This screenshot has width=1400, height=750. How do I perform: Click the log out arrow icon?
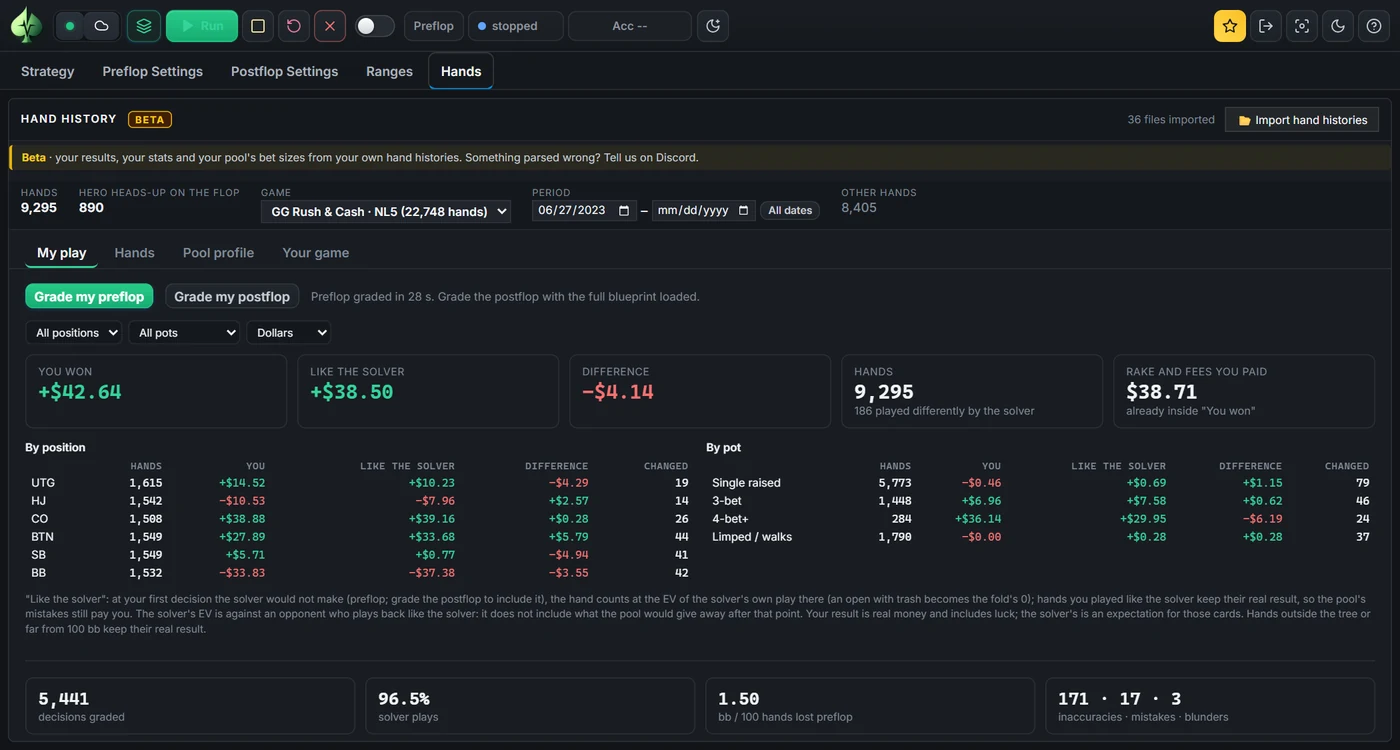[x=1266, y=26]
